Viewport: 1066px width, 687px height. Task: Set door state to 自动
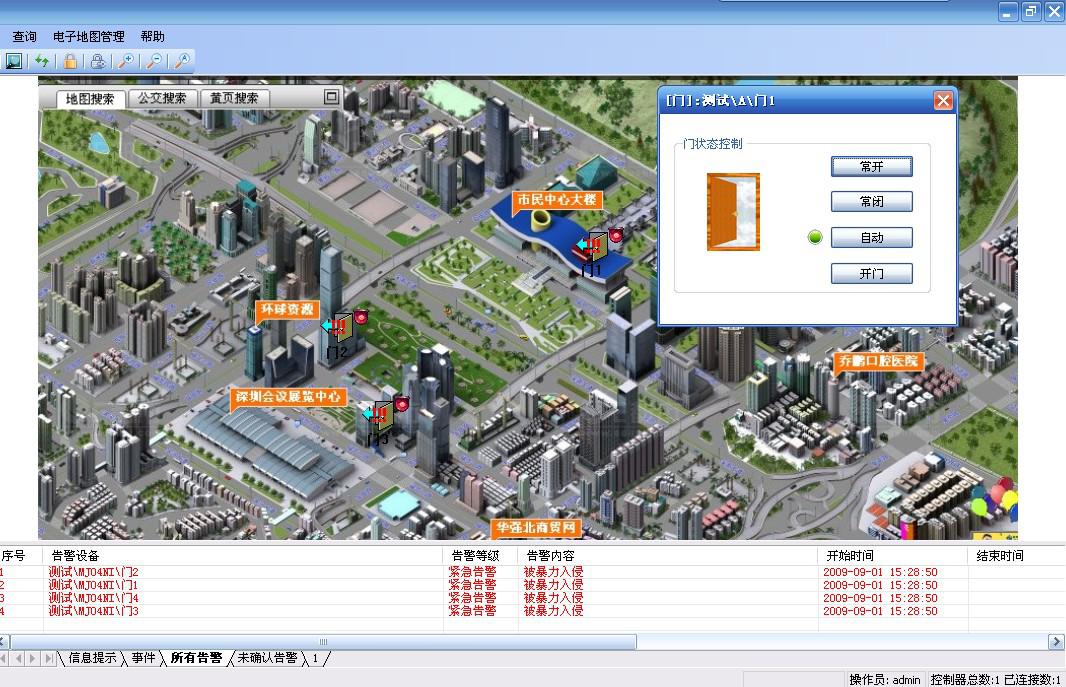(871, 238)
